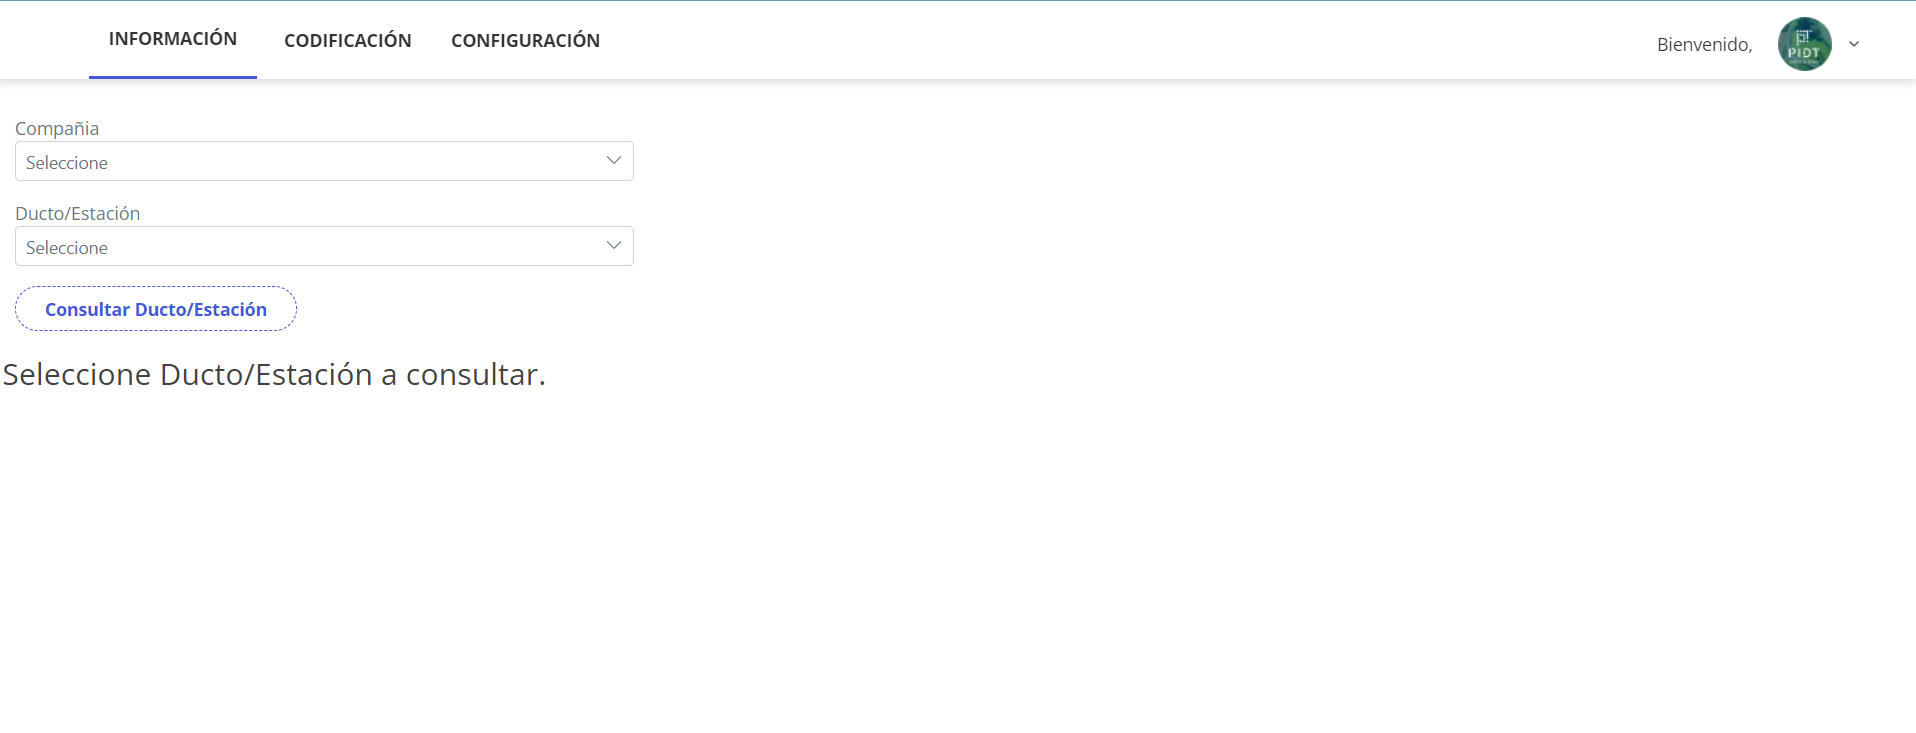Click the Ducto/Estación field label
The image size is (1916, 733).
78,214
